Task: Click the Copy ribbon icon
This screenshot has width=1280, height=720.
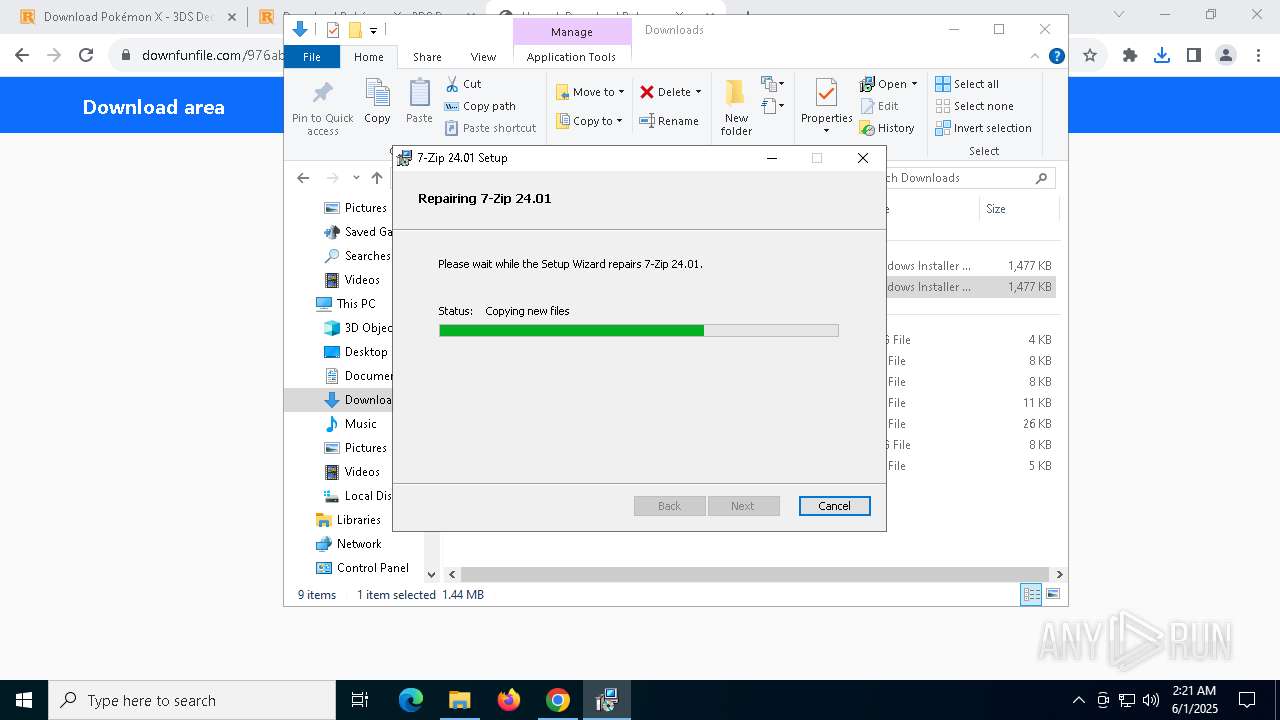Action: click(x=377, y=93)
